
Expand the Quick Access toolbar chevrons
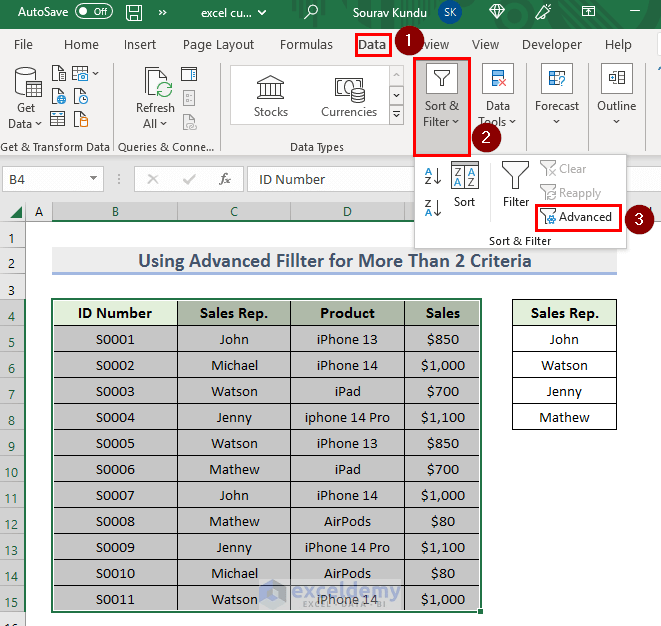point(162,13)
